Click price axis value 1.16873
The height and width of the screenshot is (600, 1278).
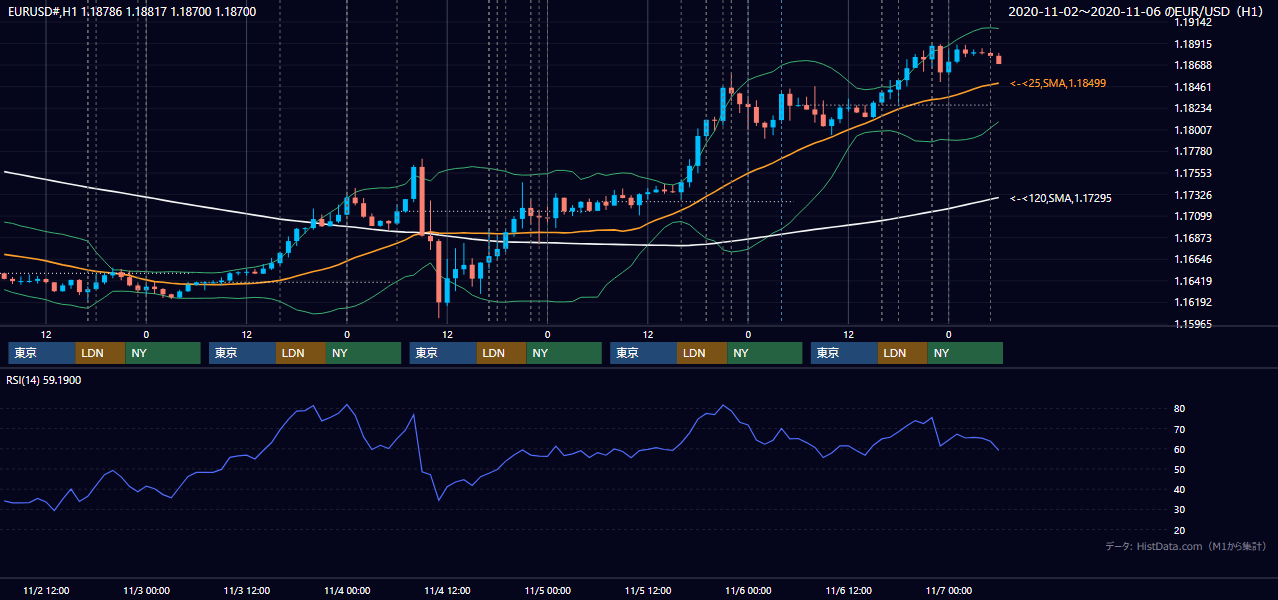(x=1193, y=238)
